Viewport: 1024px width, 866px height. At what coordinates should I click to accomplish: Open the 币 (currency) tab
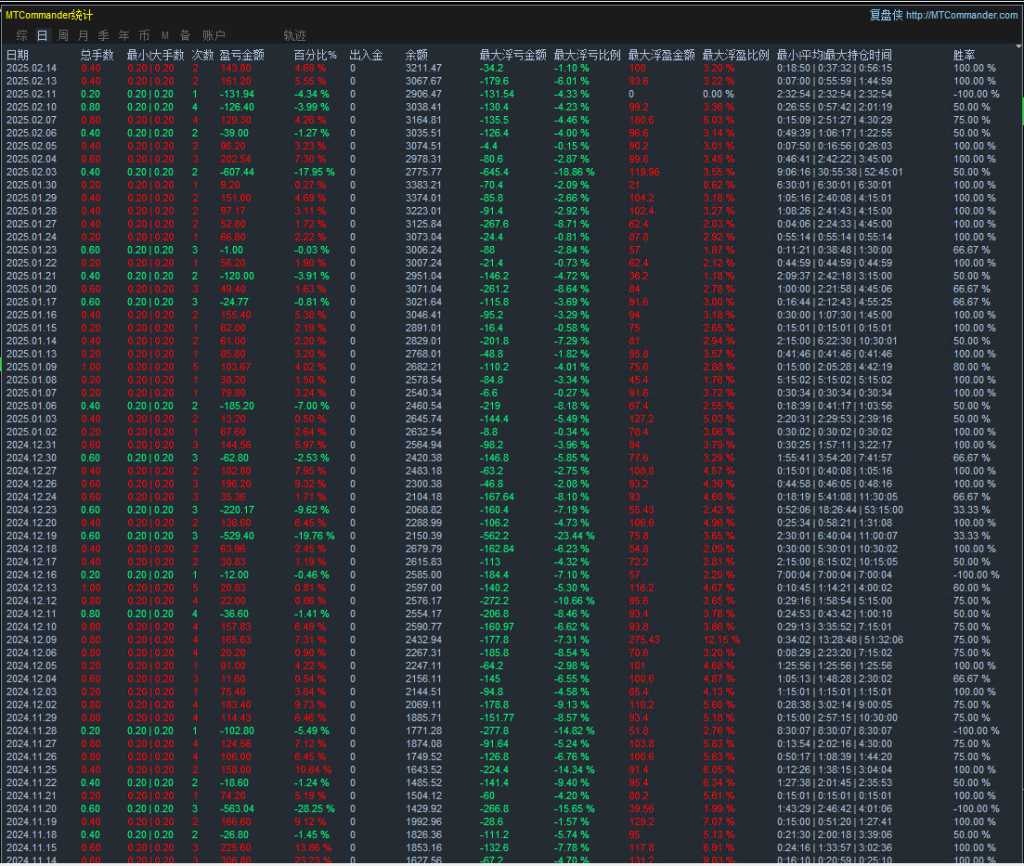145,35
